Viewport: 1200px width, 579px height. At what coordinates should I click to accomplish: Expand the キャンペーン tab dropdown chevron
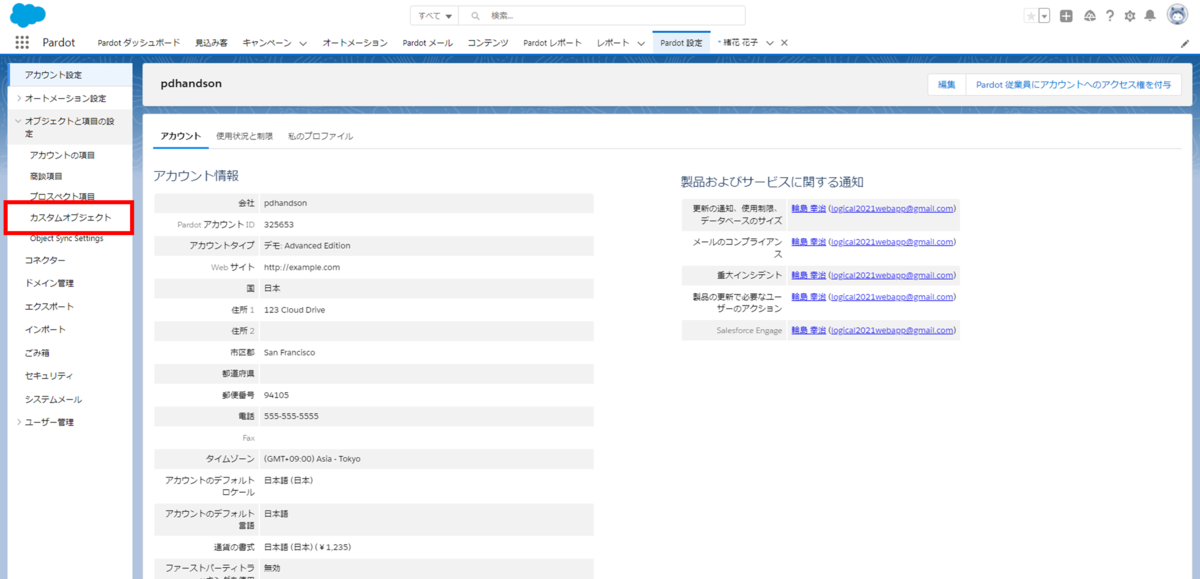tap(304, 43)
